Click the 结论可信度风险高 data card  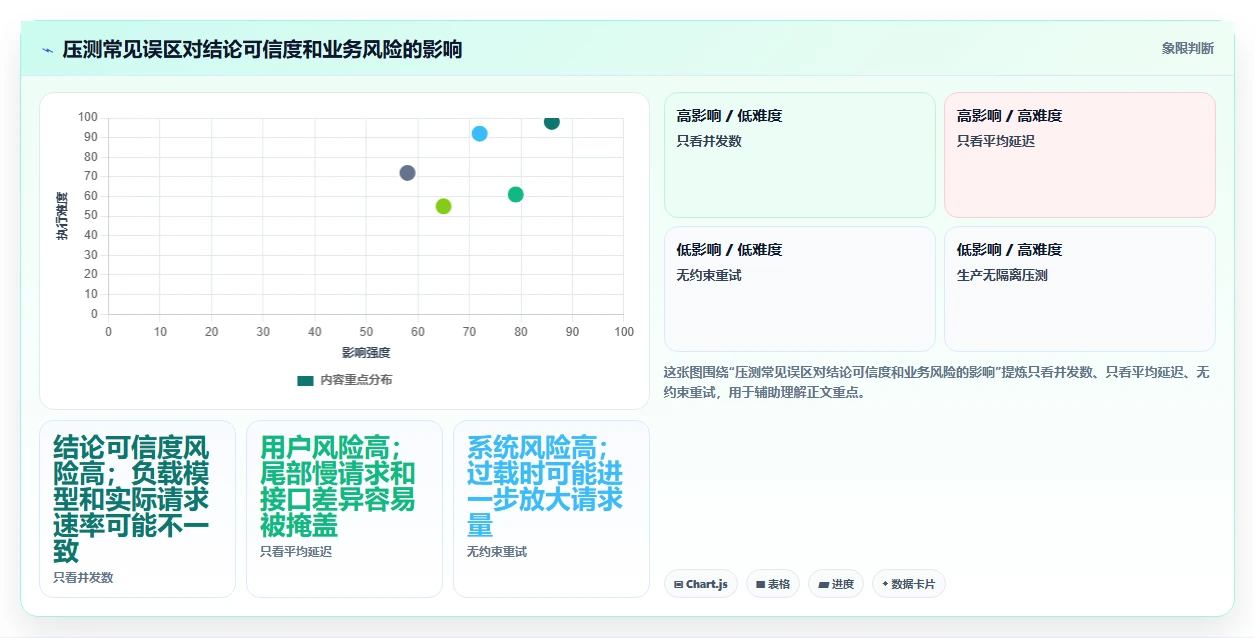pos(138,509)
